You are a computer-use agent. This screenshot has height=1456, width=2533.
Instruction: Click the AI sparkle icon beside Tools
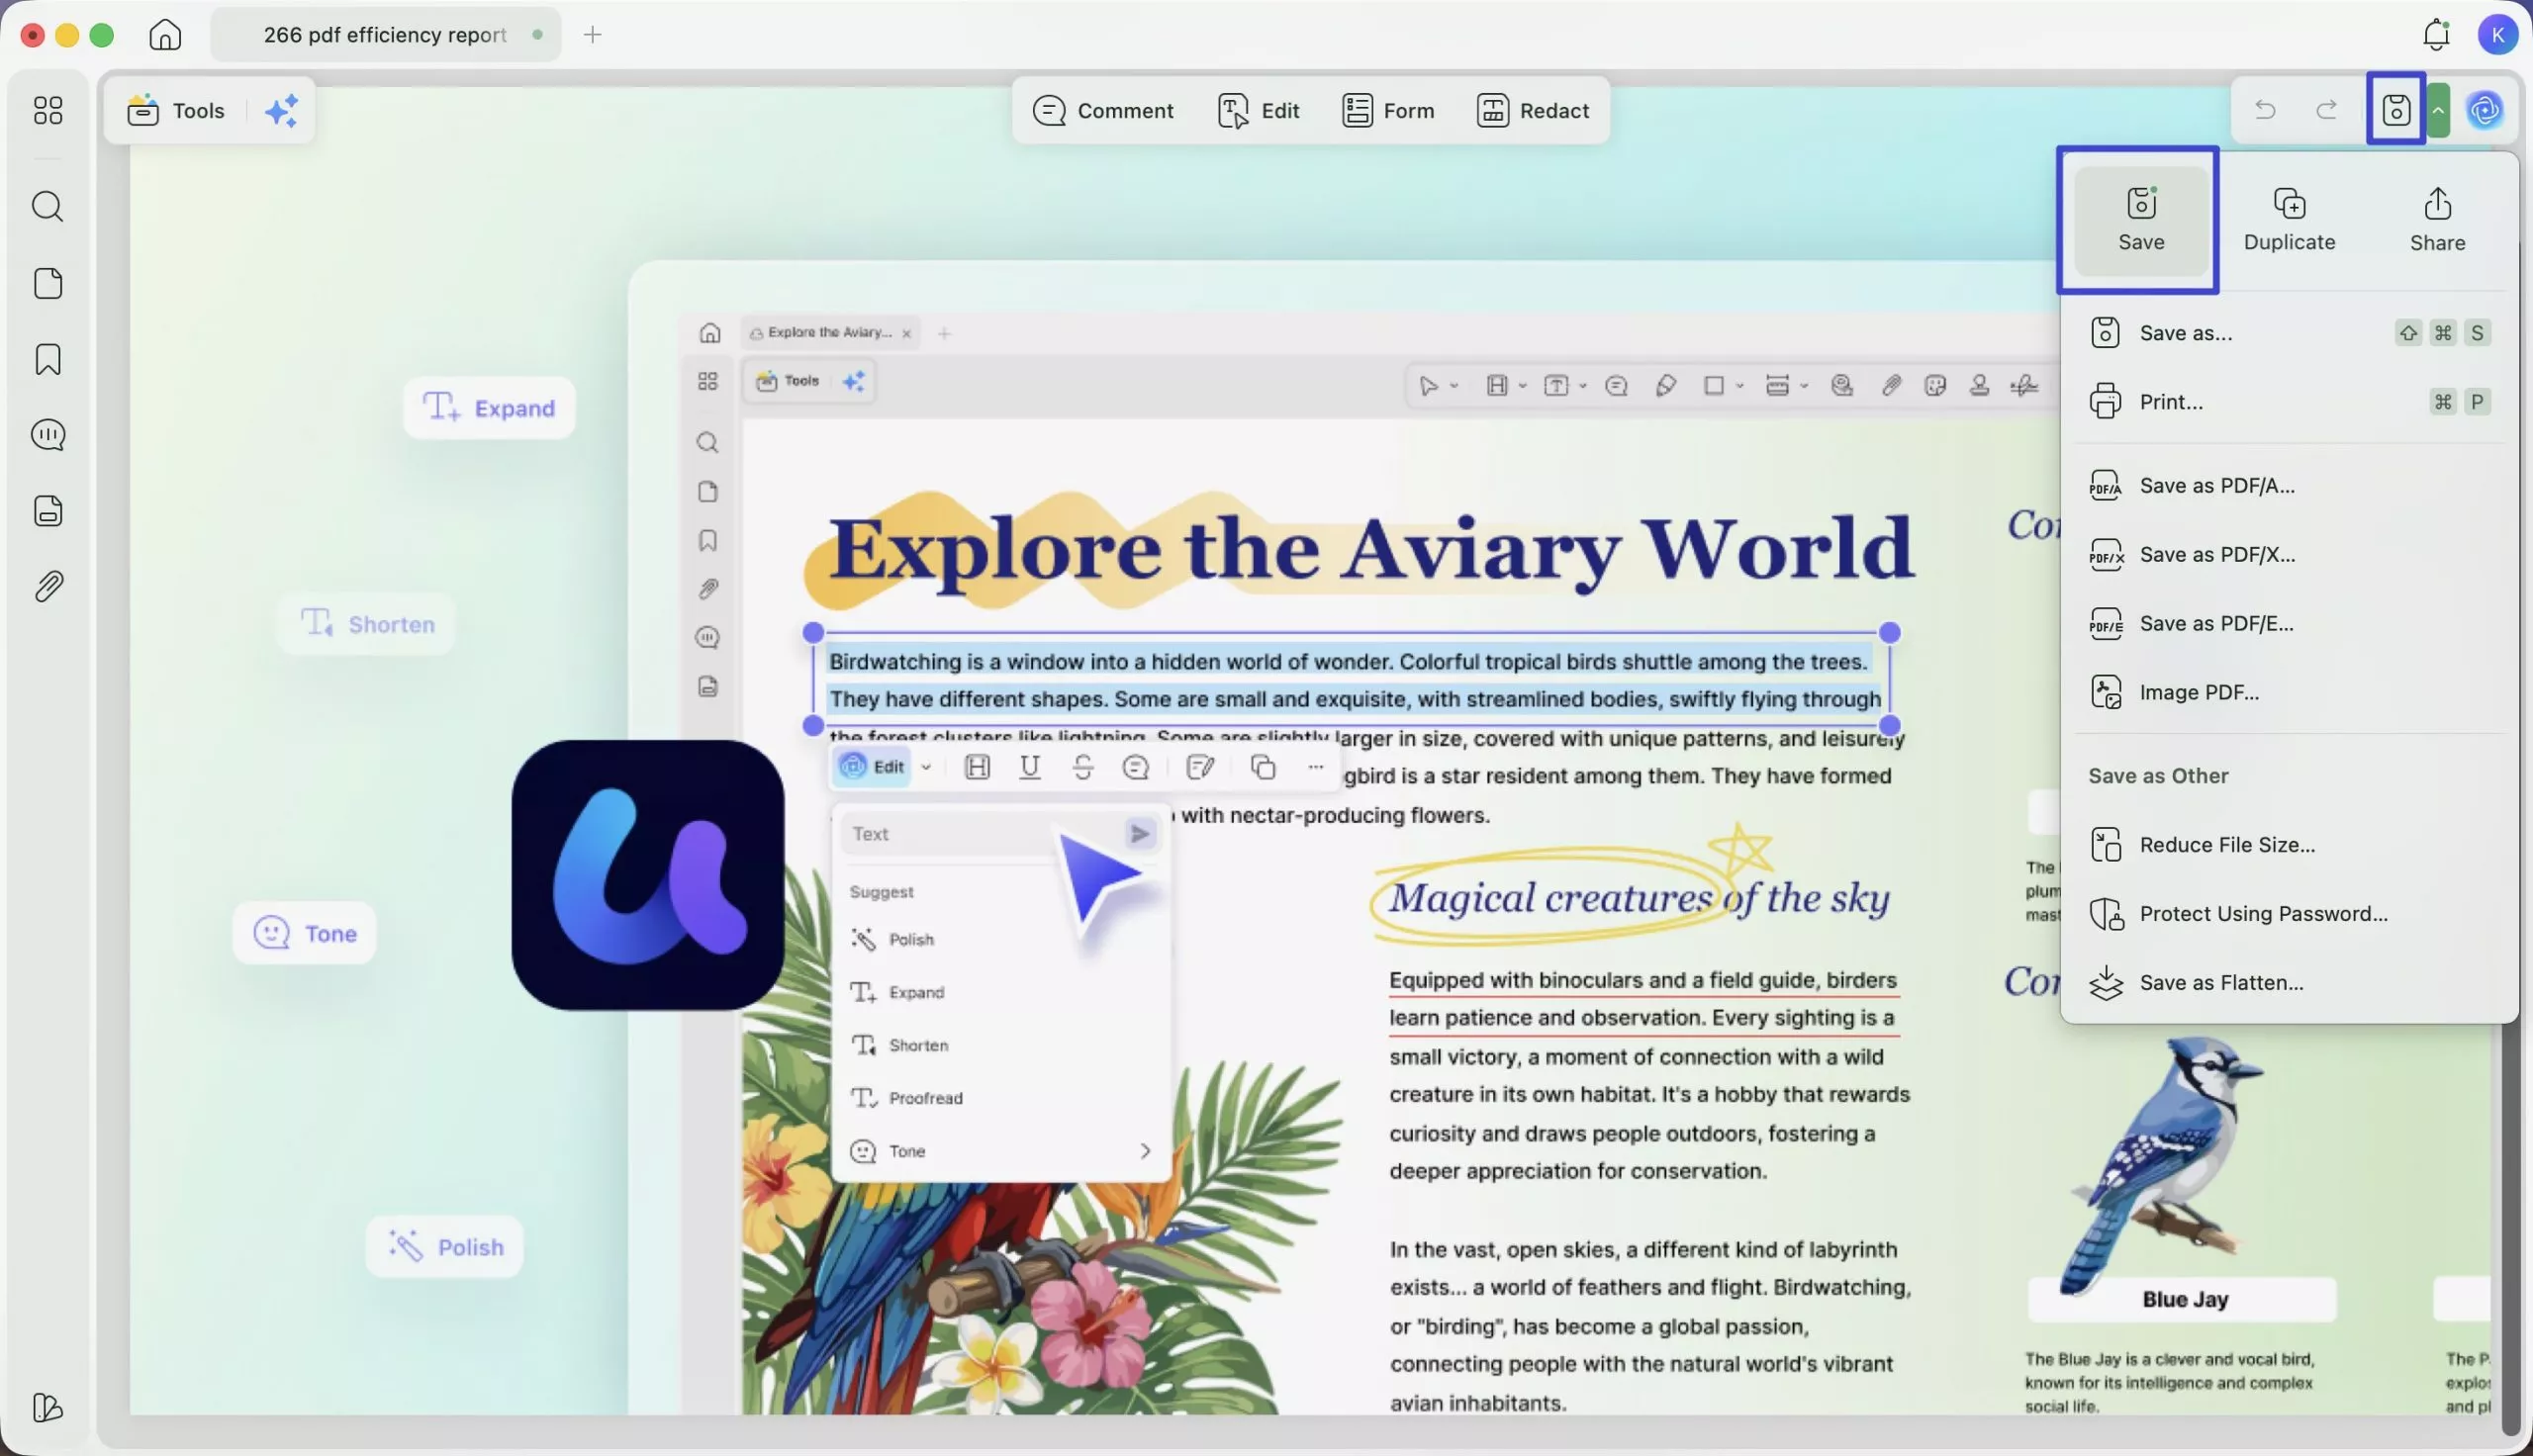point(281,110)
